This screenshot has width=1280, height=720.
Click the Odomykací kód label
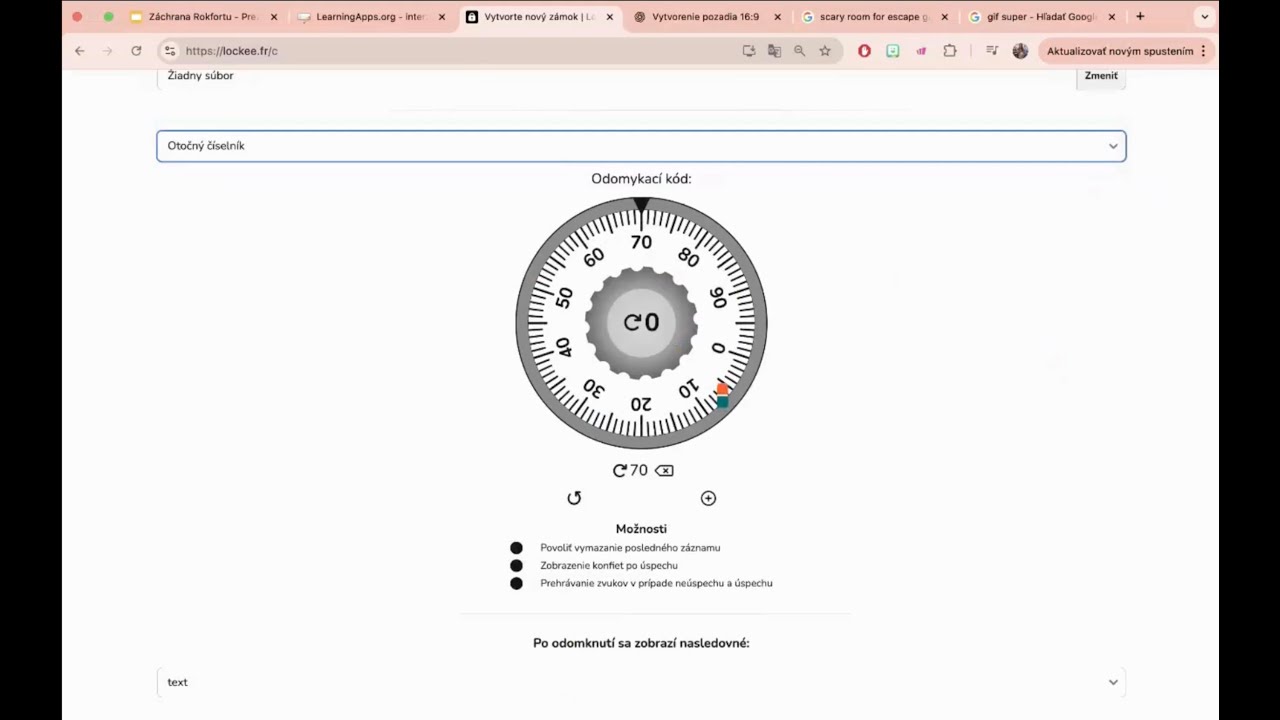pyautogui.click(x=641, y=179)
